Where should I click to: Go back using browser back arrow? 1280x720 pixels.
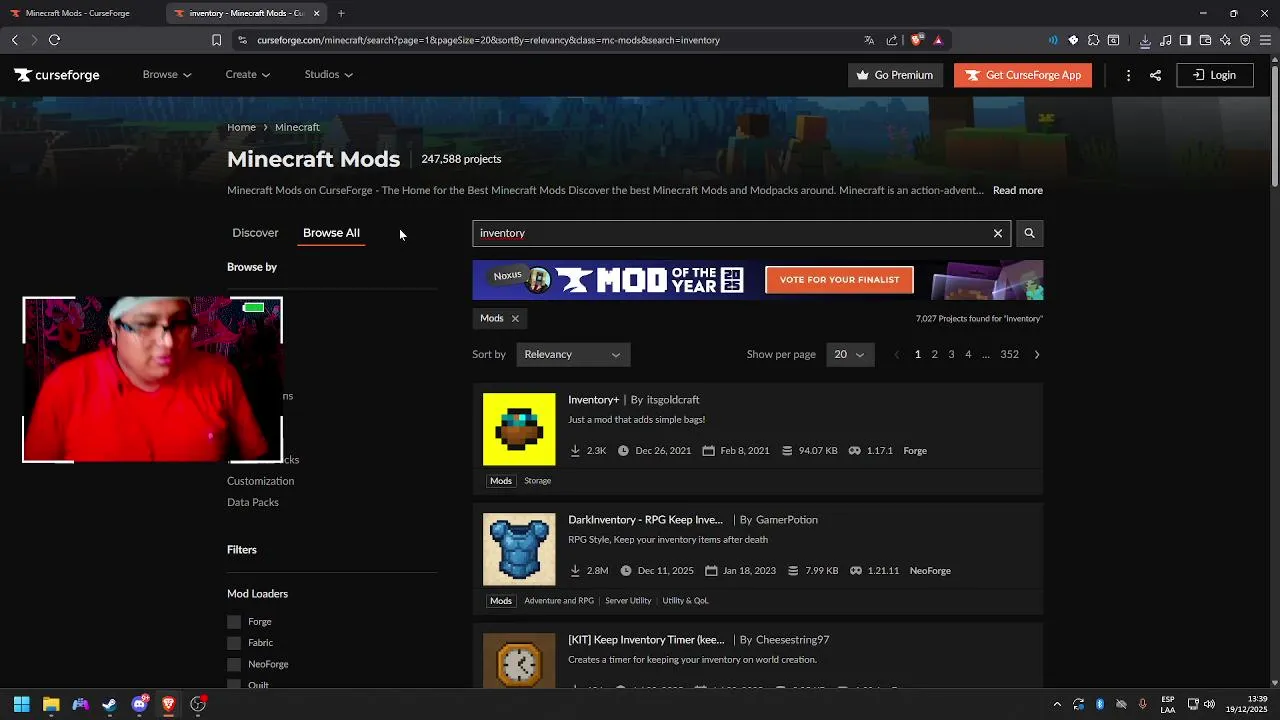tap(14, 40)
